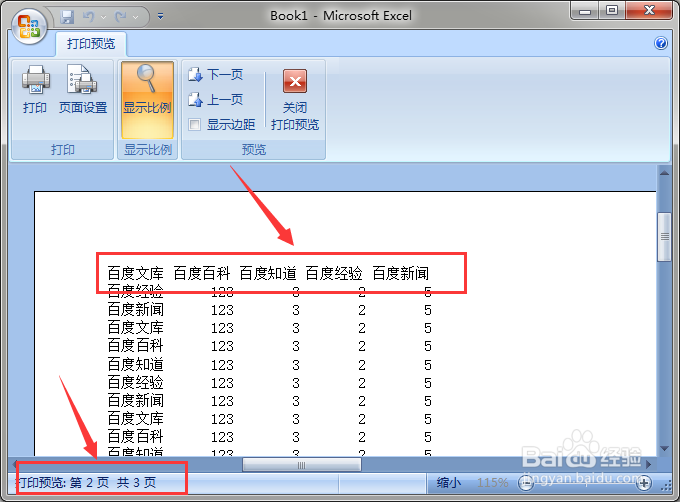Click header cell 百度经验 in preview

[x=334, y=274]
